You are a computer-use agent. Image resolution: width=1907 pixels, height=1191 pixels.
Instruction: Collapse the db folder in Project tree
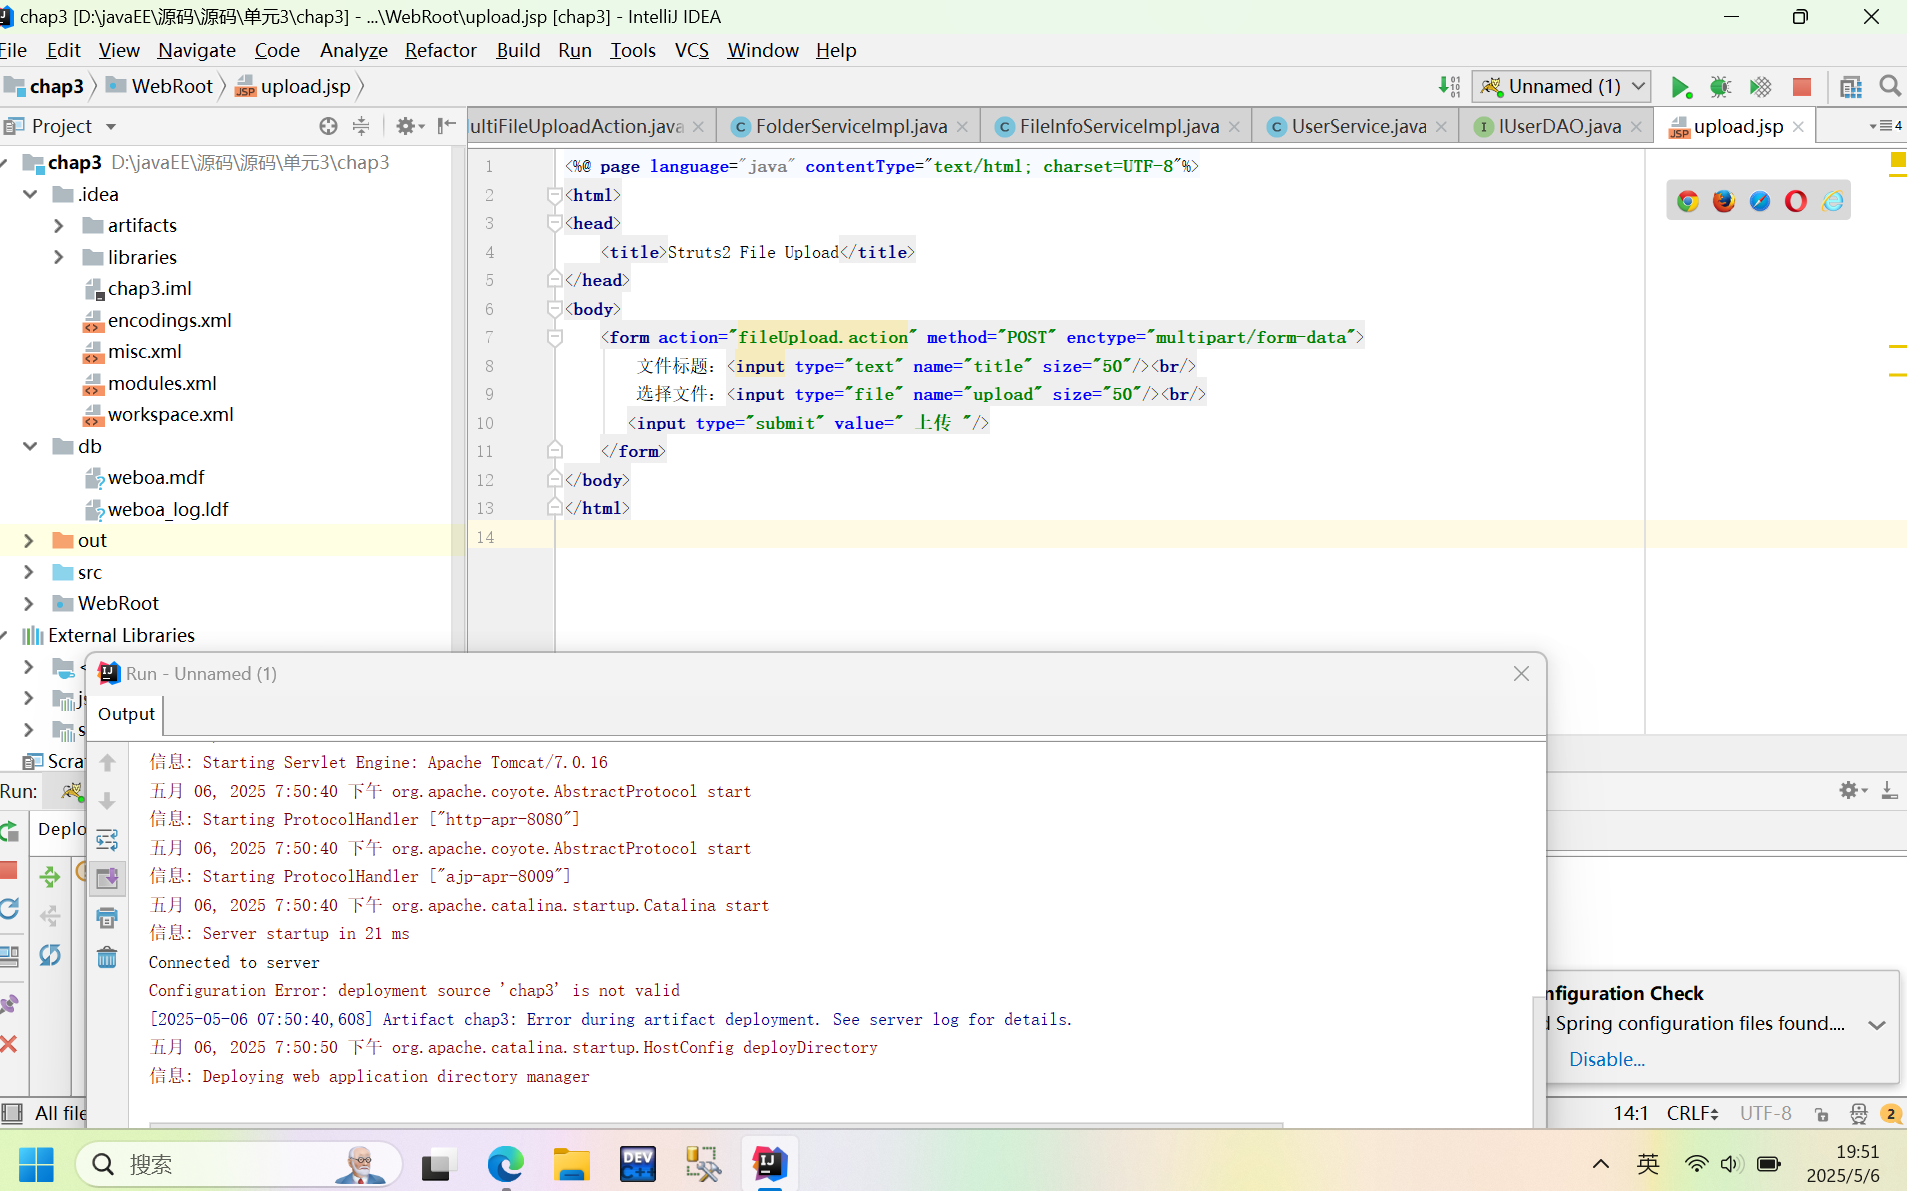29,446
